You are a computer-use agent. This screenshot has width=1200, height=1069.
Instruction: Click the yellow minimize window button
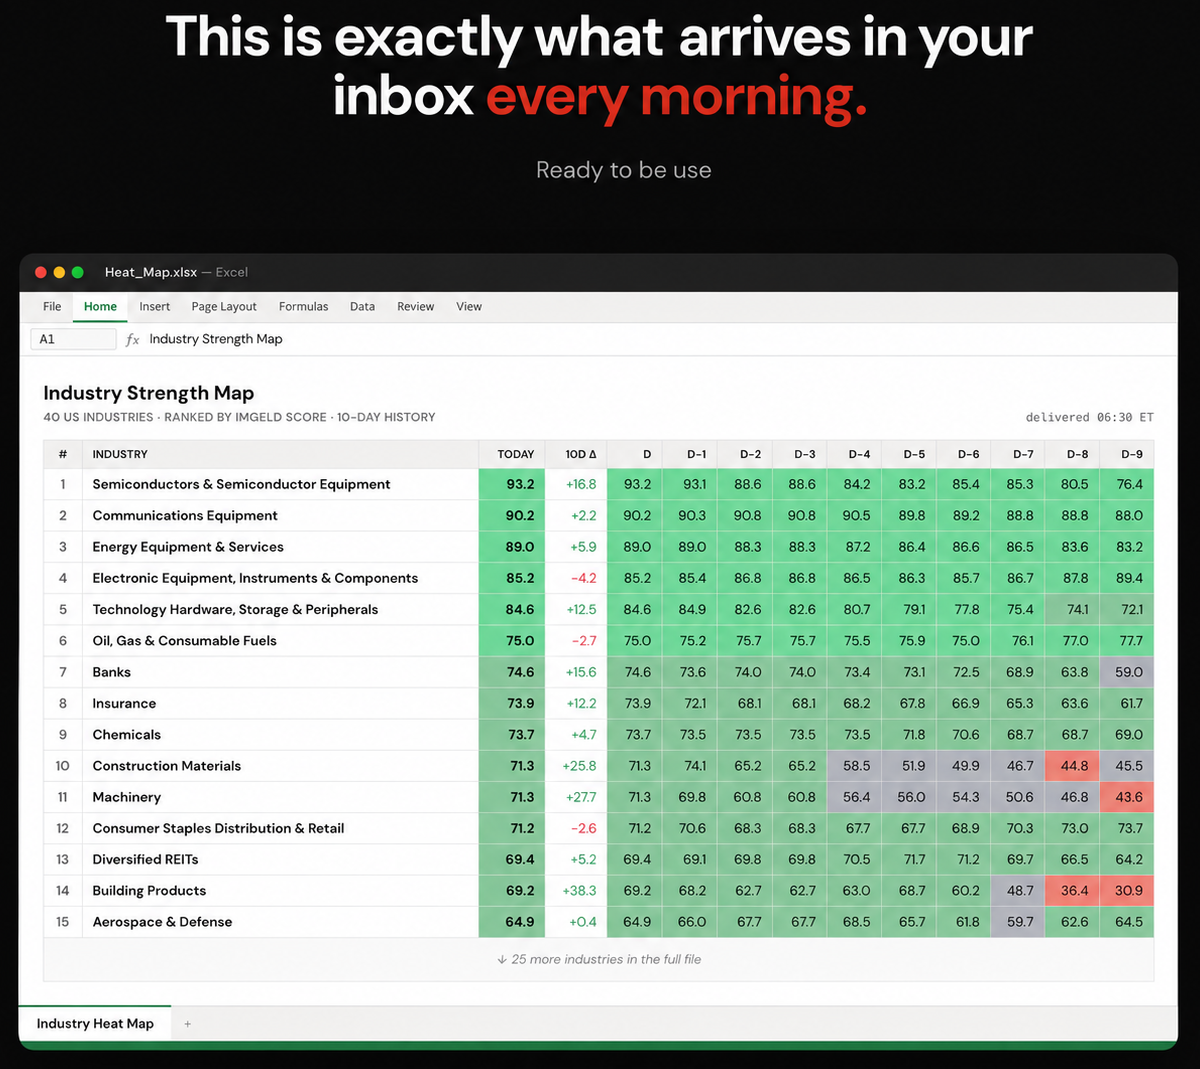59,272
